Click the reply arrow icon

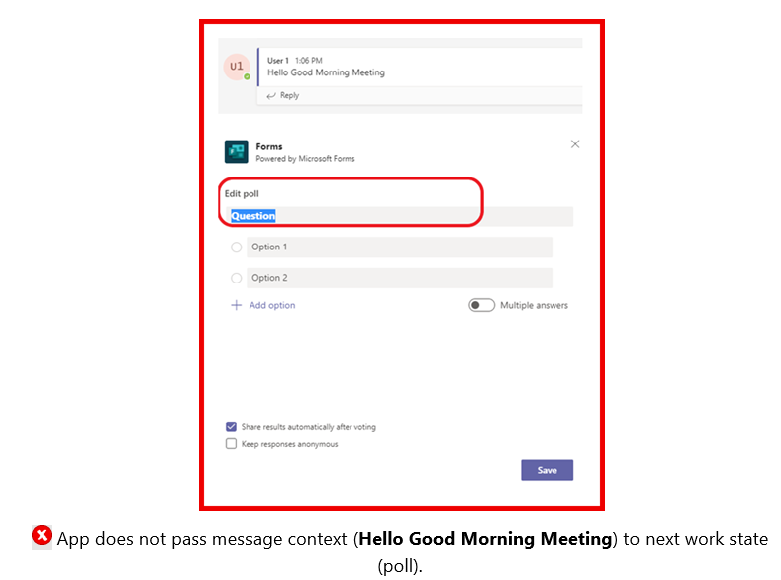(x=270, y=96)
